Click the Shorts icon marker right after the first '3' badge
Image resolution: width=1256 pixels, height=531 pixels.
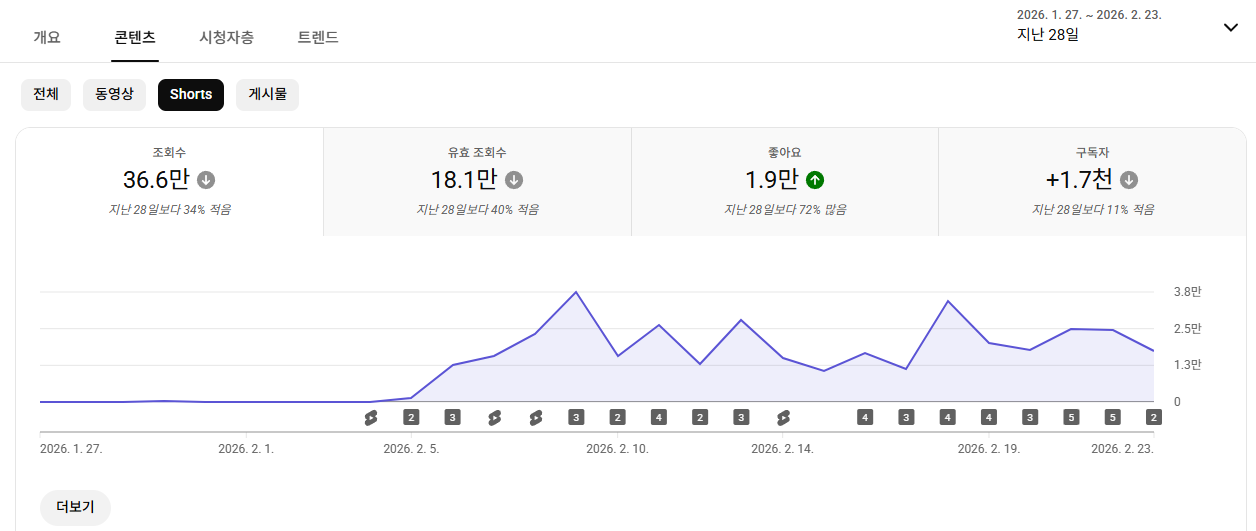point(494,417)
